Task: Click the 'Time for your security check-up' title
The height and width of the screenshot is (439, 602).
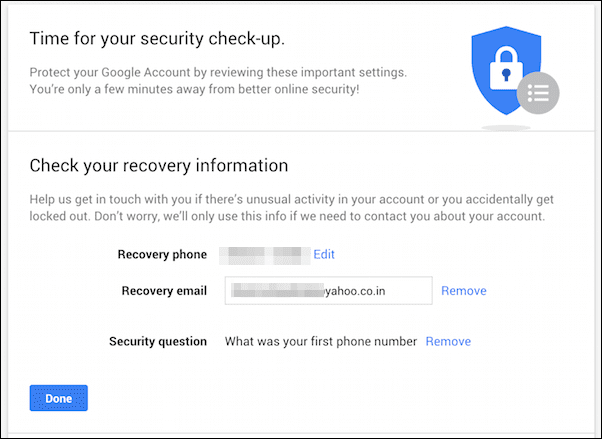Action: [157, 39]
